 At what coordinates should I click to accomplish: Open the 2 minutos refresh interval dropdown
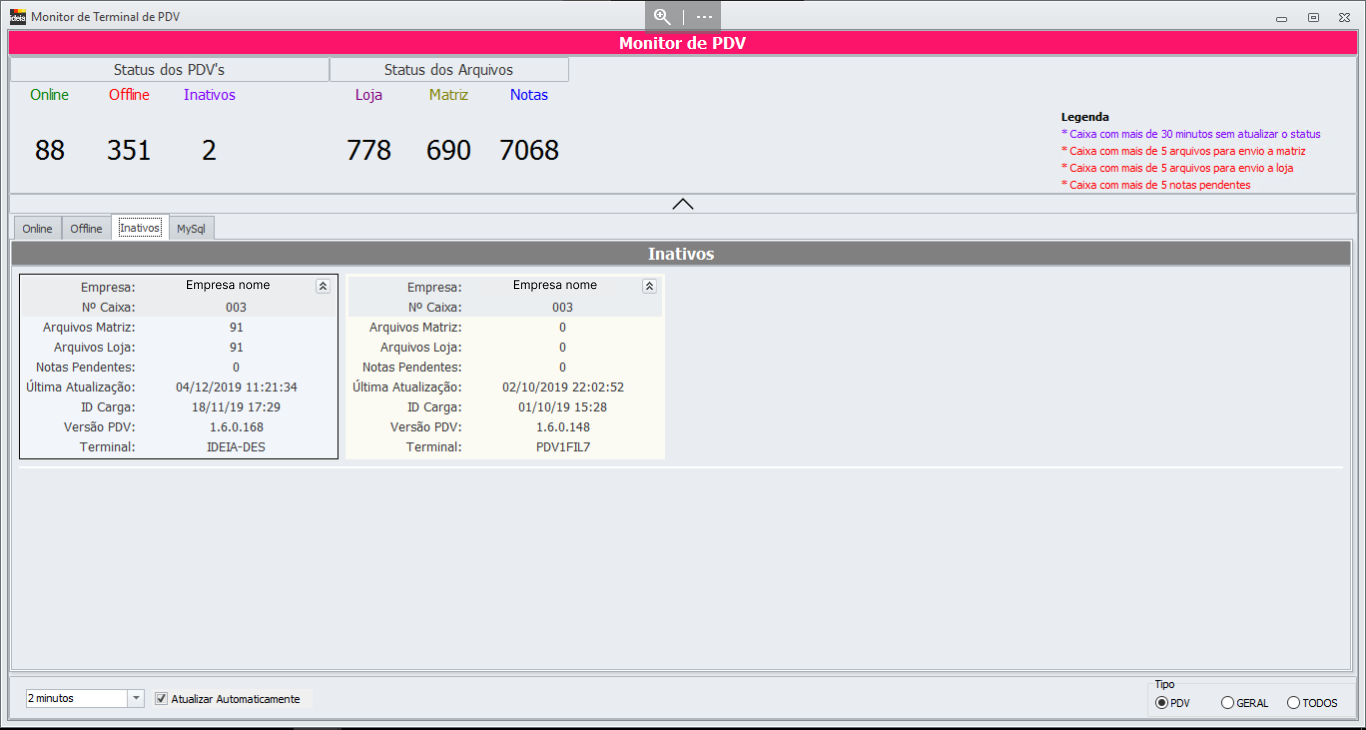137,699
